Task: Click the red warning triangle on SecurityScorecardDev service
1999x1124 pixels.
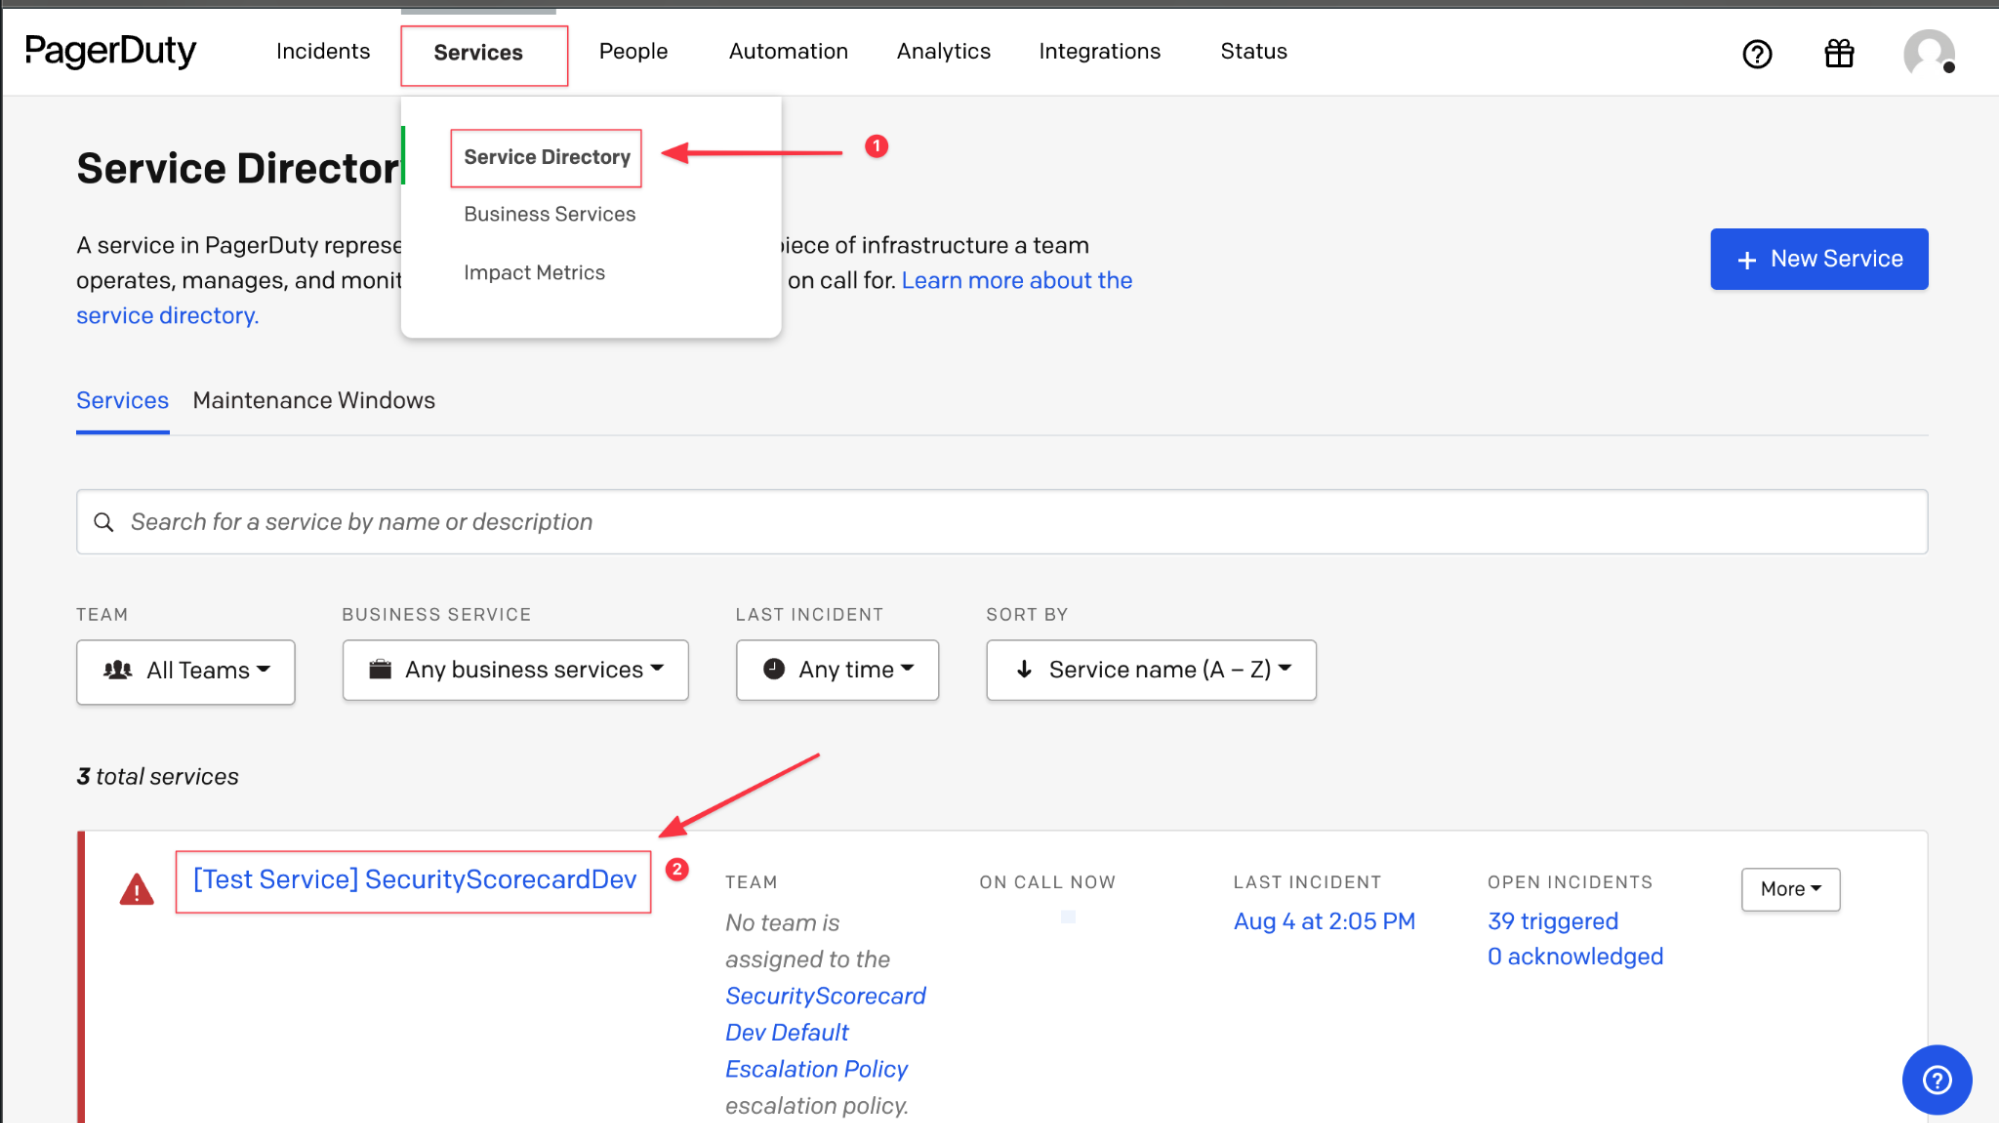Action: click(137, 889)
